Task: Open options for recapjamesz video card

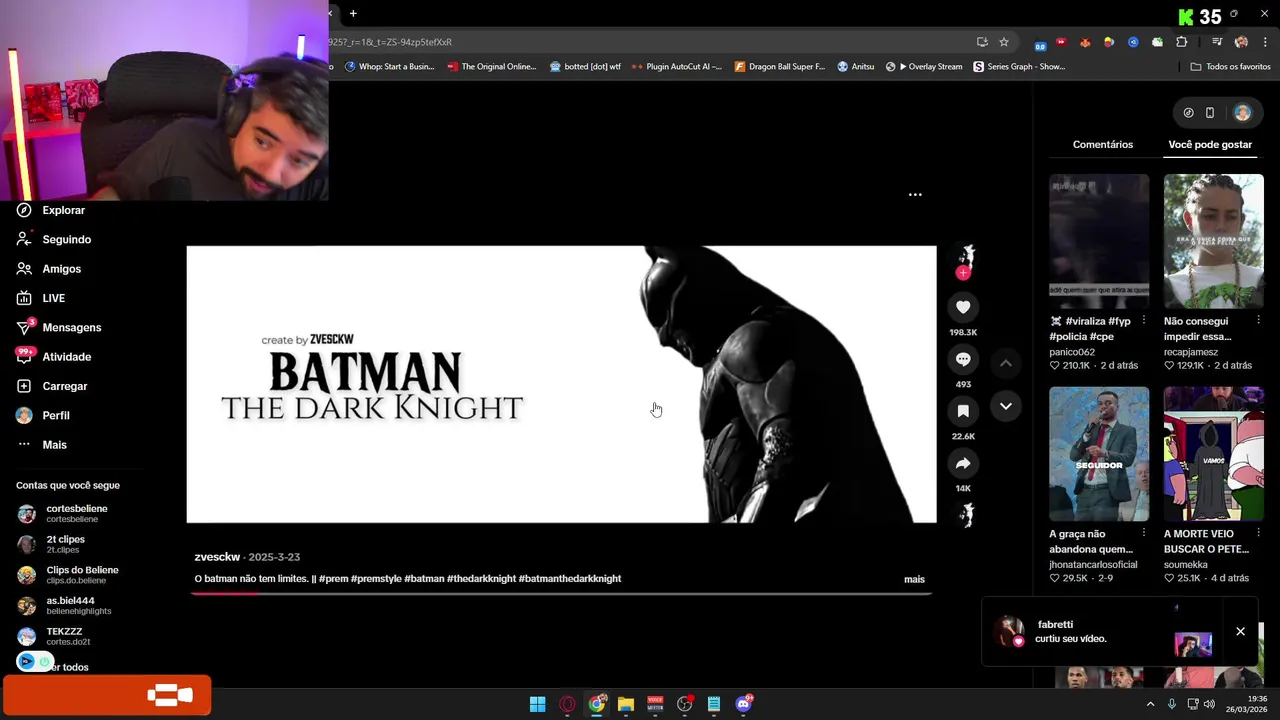Action: coord(1258,321)
